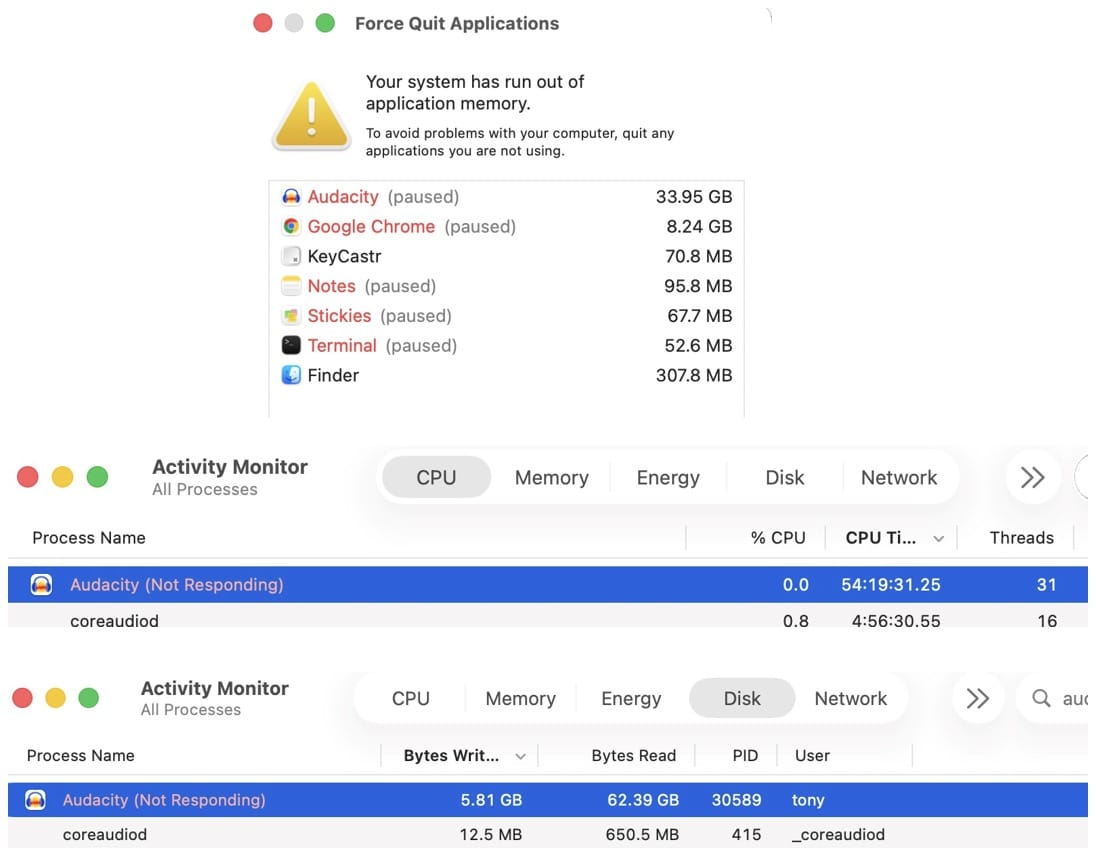The image size is (1096, 848).
Task: Click the yellow warning triangle icon
Action: pyautogui.click(x=311, y=116)
